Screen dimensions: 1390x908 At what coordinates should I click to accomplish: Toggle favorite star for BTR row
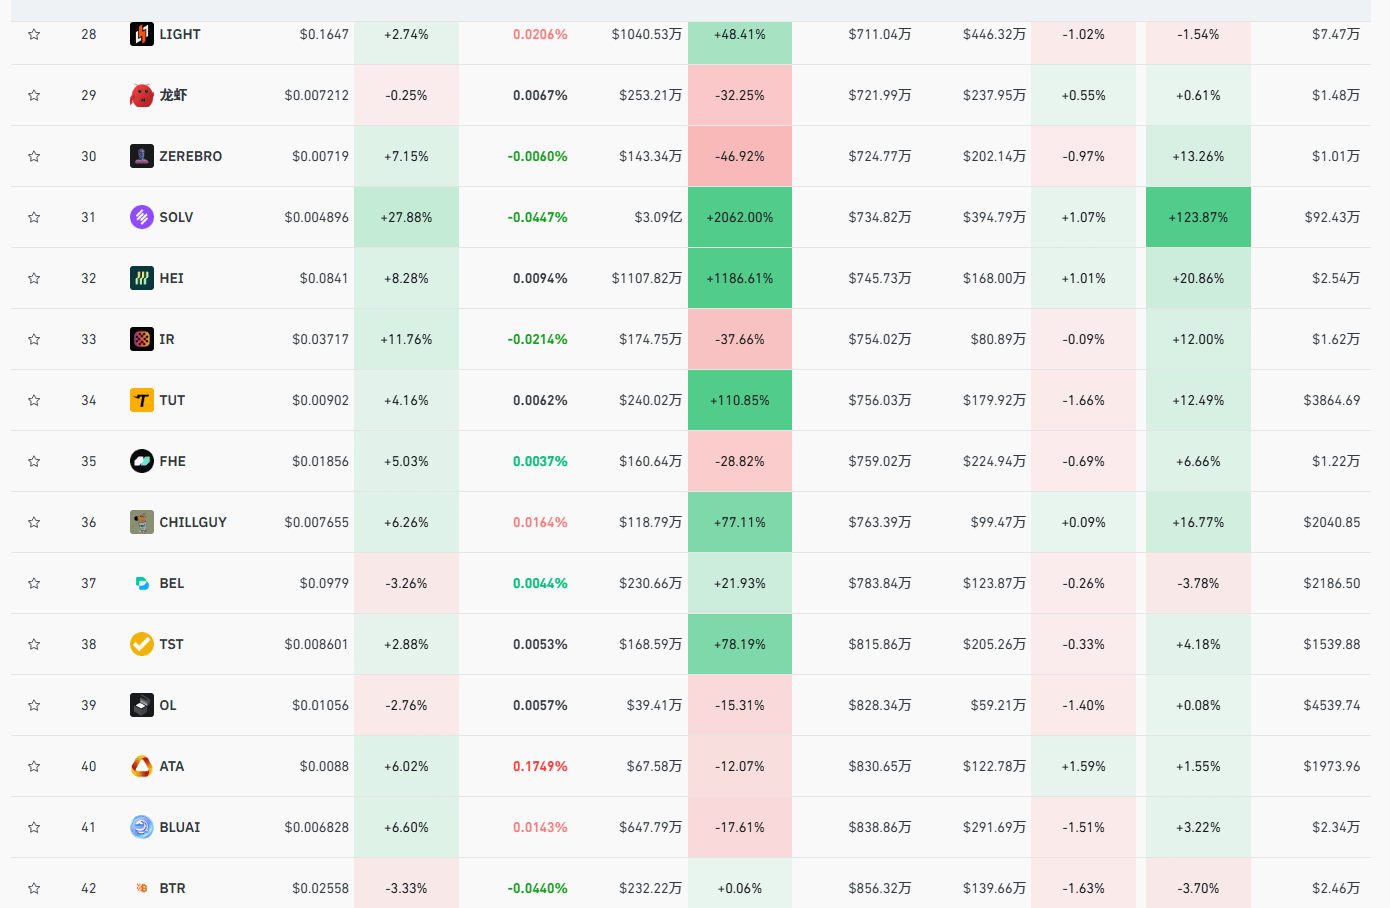(34, 888)
